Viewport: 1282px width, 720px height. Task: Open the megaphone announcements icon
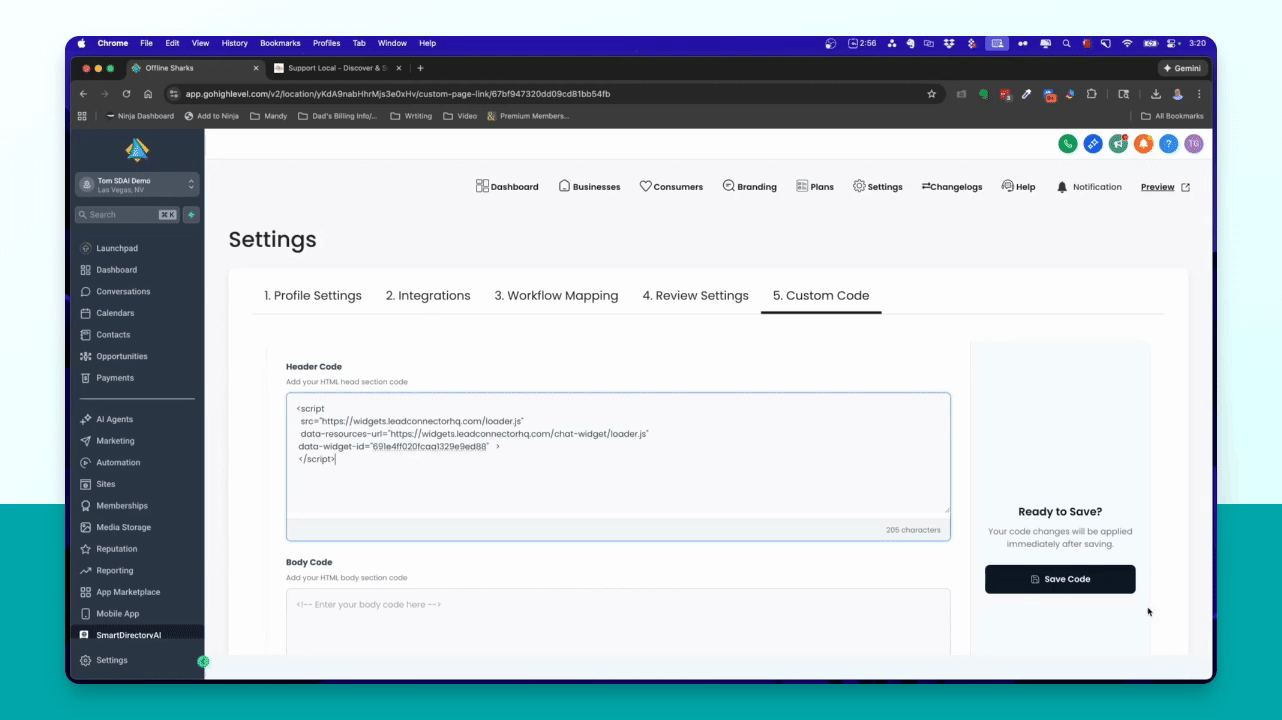[x=1118, y=144]
